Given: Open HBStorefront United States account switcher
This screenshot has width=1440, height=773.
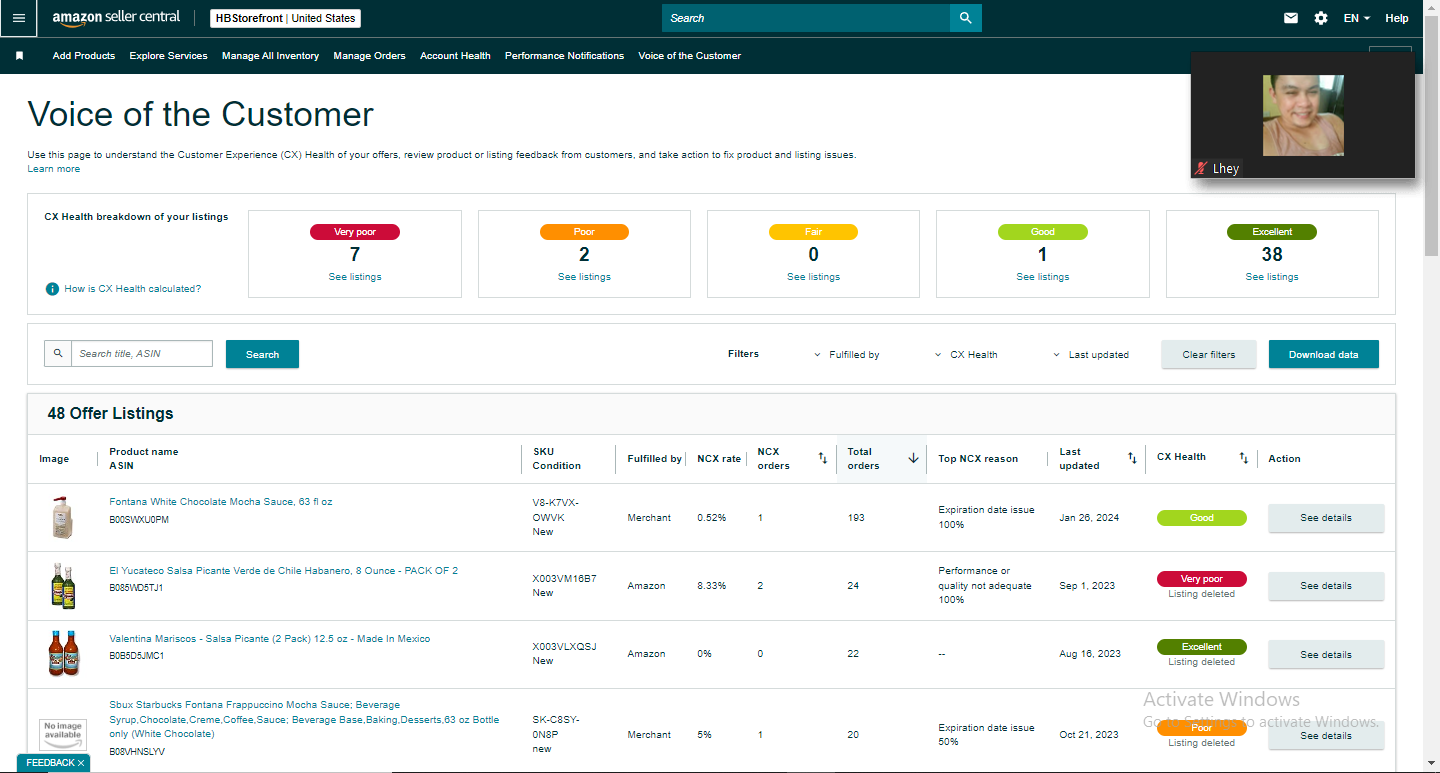Looking at the screenshot, I should (x=286, y=18).
